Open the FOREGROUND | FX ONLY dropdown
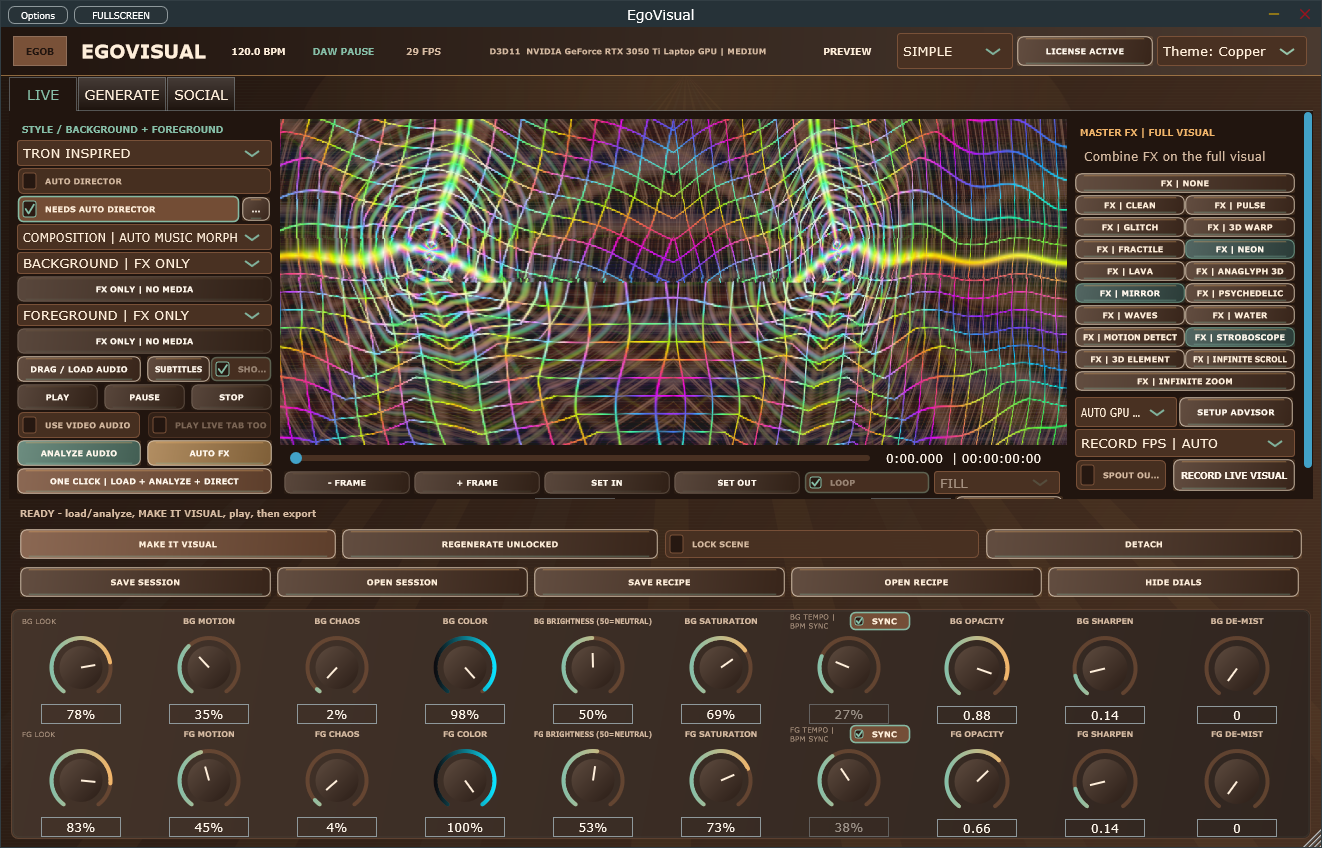 tap(144, 315)
